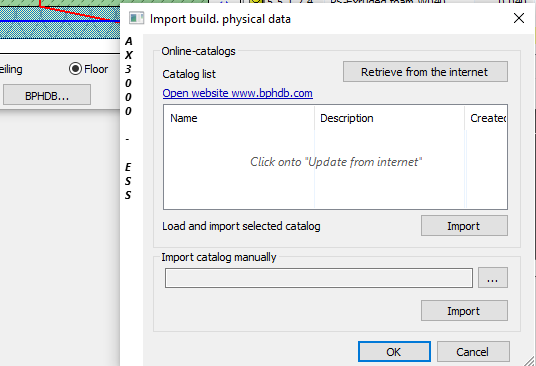
Task: Click dialog title bar icon
Action: (x=136, y=18)
